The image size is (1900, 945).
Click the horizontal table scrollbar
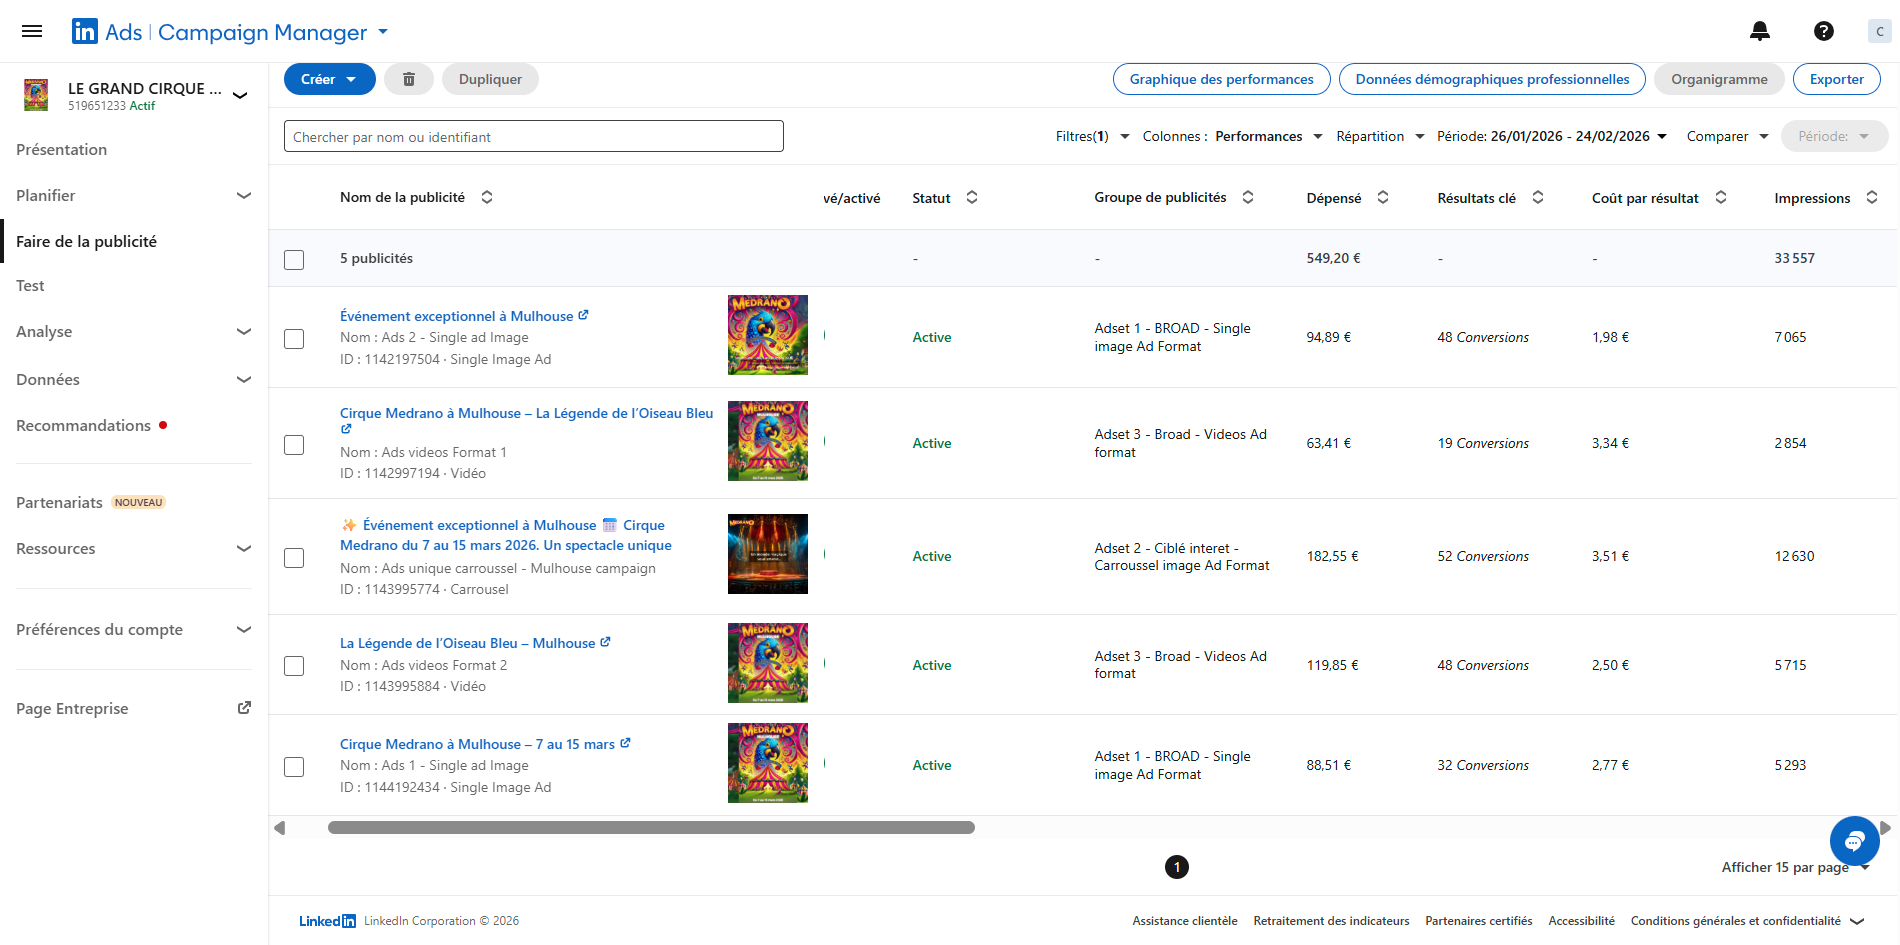pos(651,827)
